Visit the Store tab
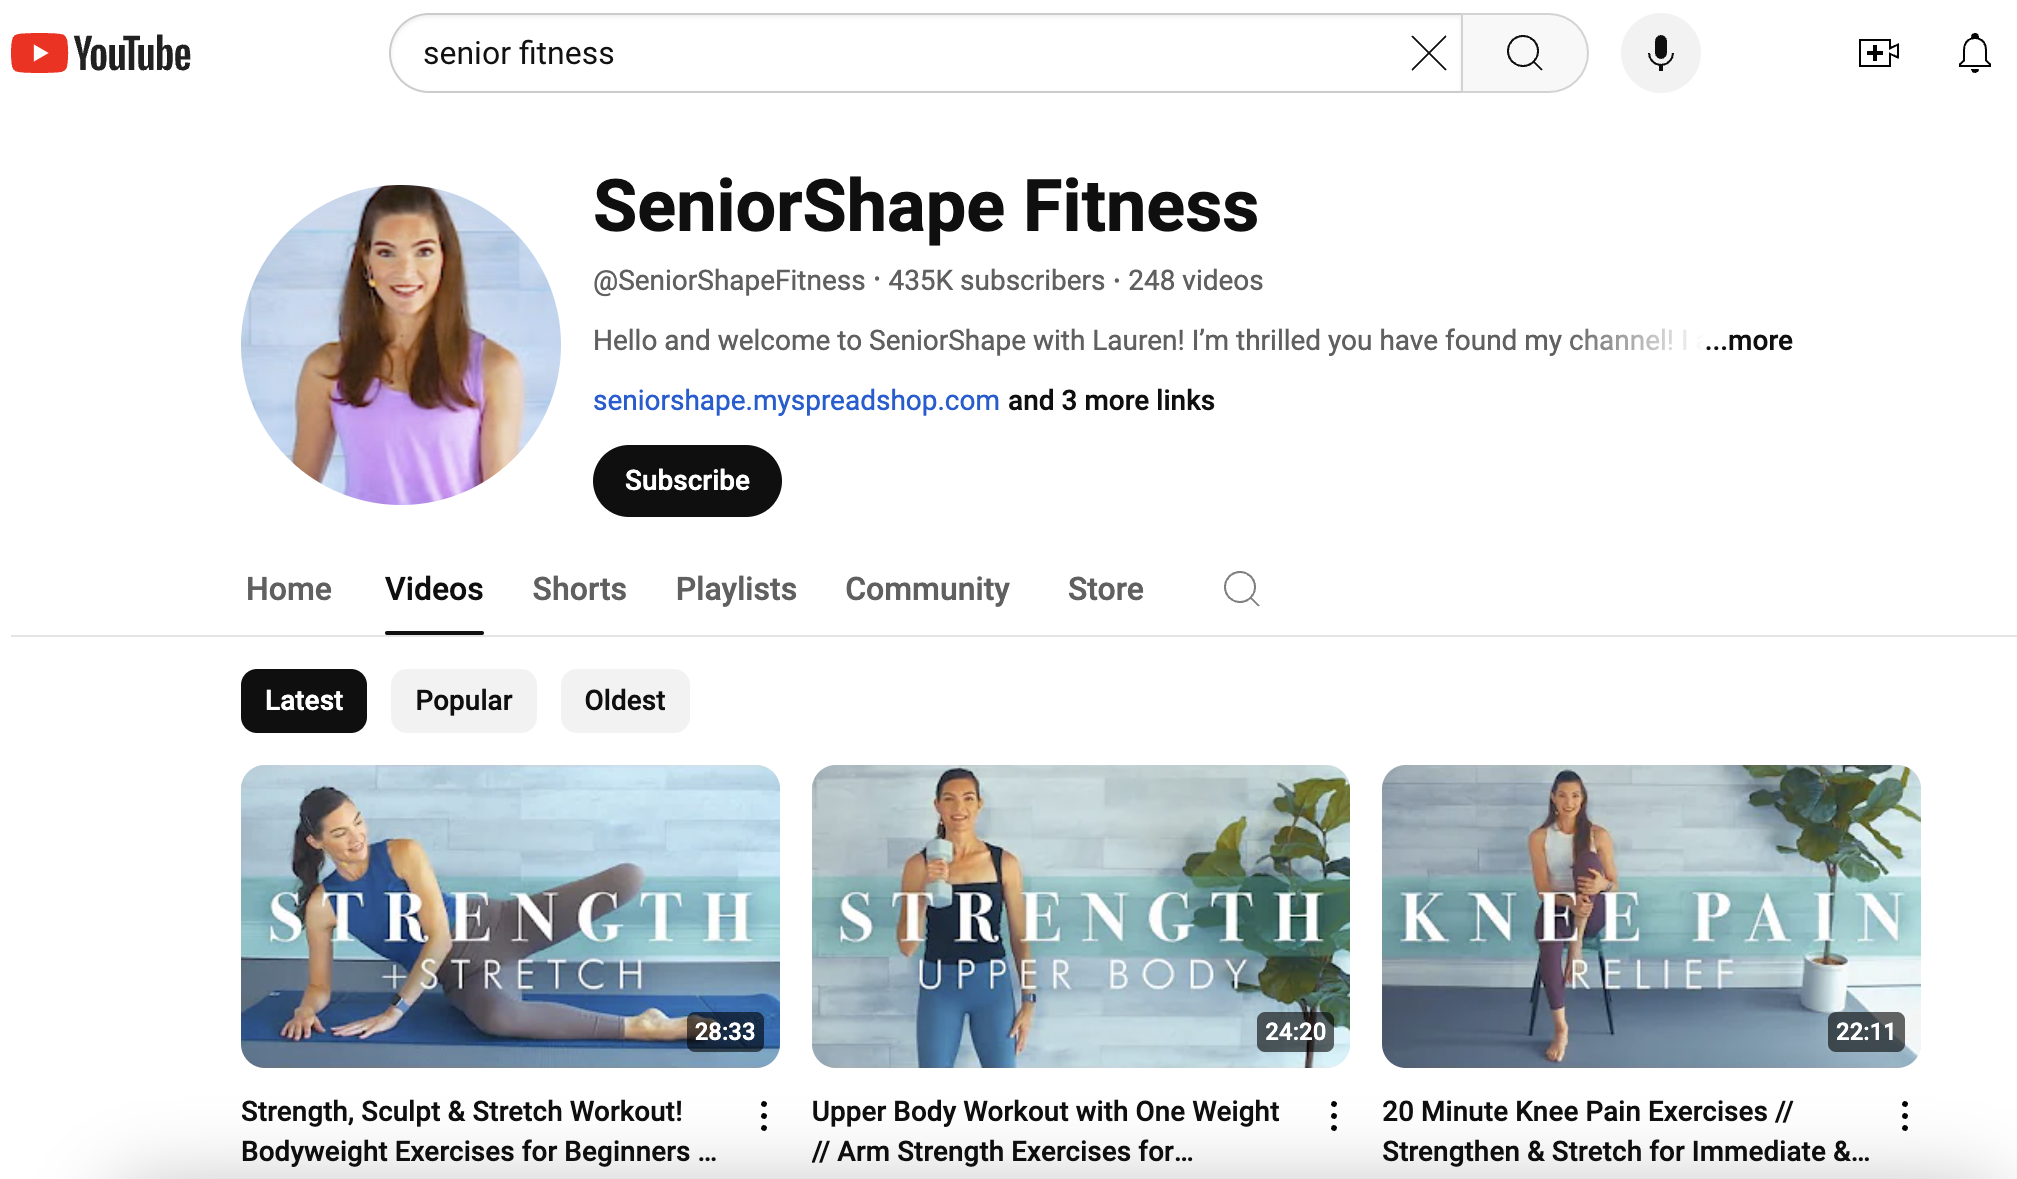This screenshot has height=1179, width=2017. [1105, 589]
